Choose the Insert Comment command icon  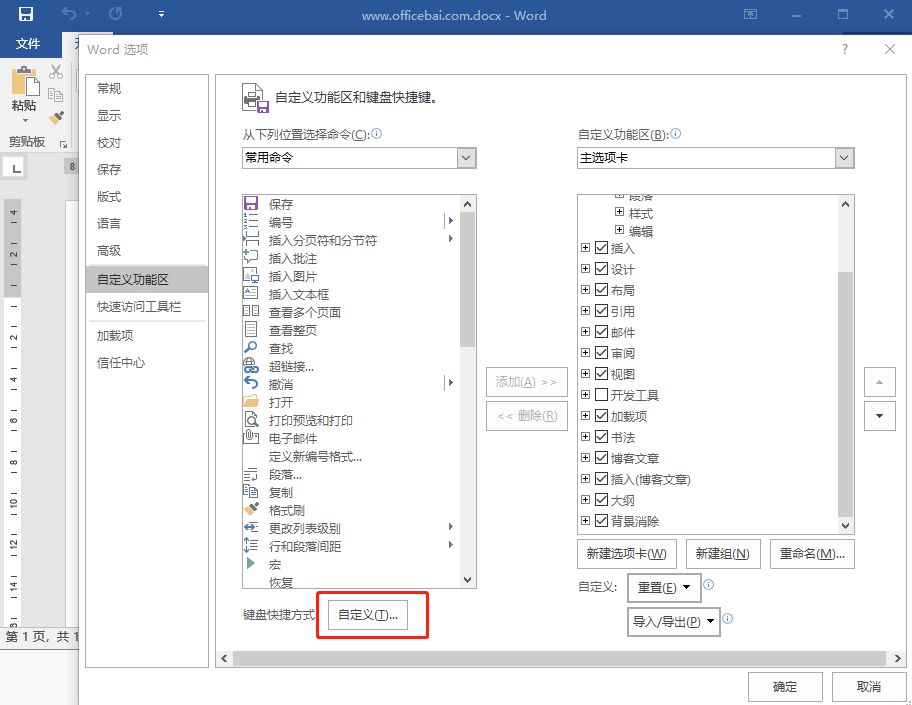251,258
